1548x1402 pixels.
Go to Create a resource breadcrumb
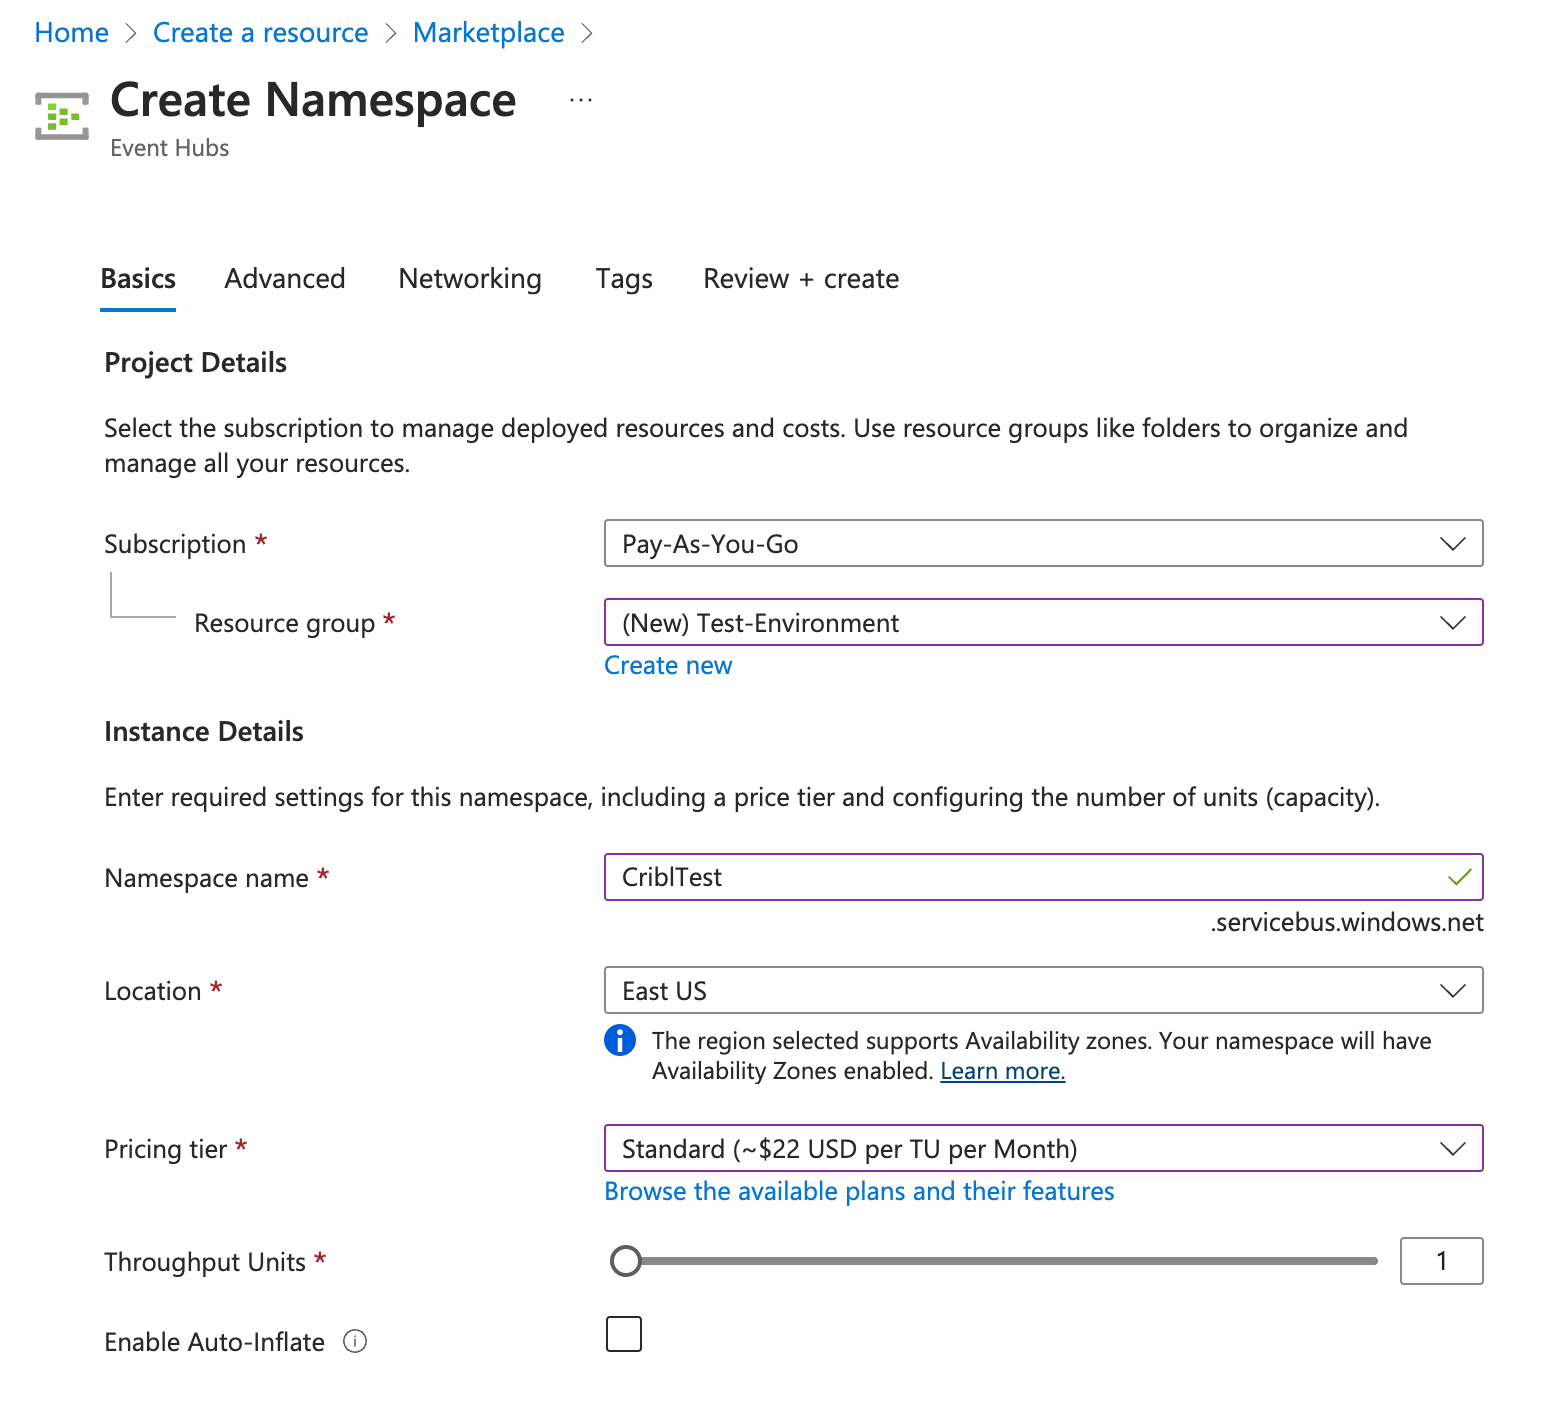pyautogui.click(x=260, y=32)
